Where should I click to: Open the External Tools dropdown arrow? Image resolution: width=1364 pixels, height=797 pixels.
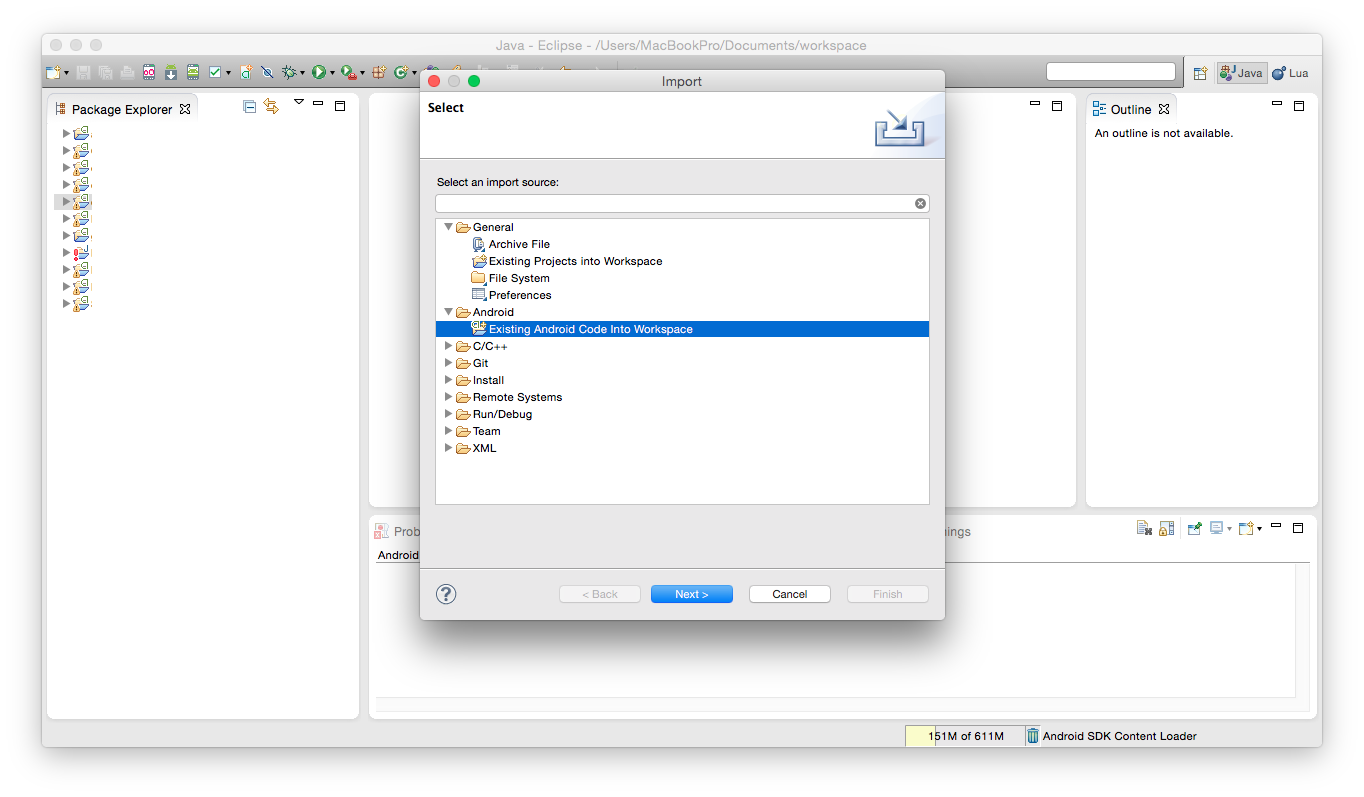pyautogui.click(x=362, y=73)
